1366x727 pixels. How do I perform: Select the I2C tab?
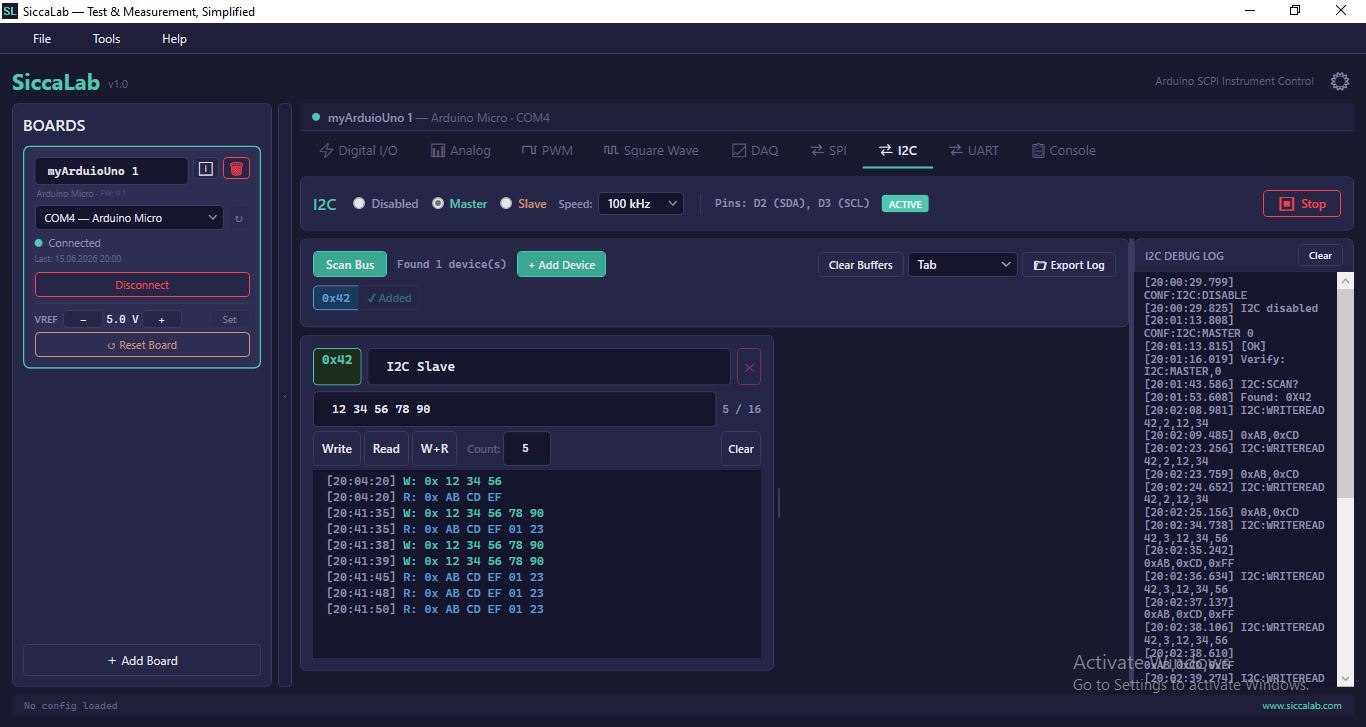(x=897, y=150)
